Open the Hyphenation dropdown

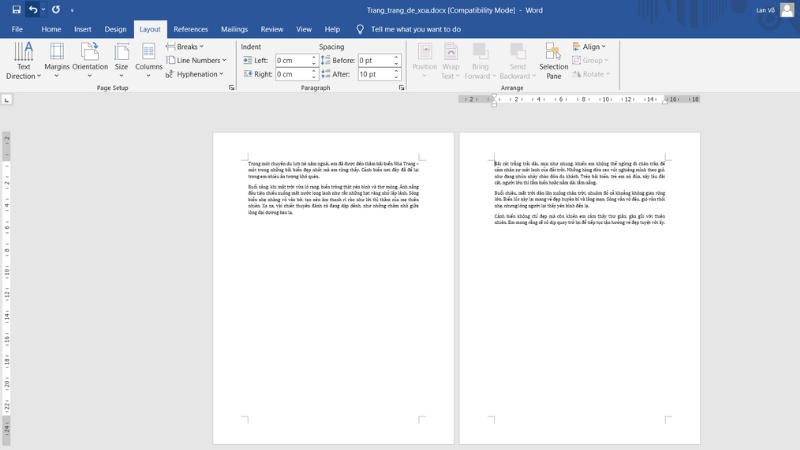[x=196, y=74]
